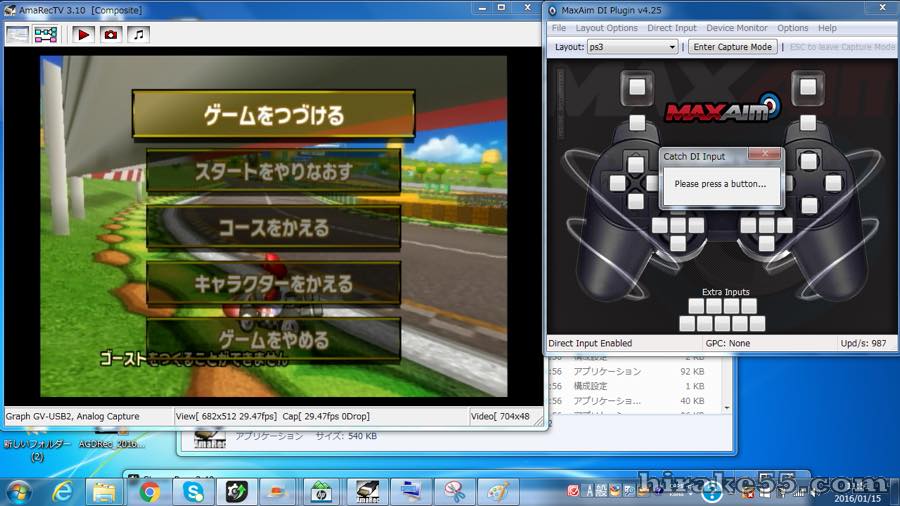This screenshot has width=900, height=506.
Task: Open the Direct Input menu
Action: point(672,28)
